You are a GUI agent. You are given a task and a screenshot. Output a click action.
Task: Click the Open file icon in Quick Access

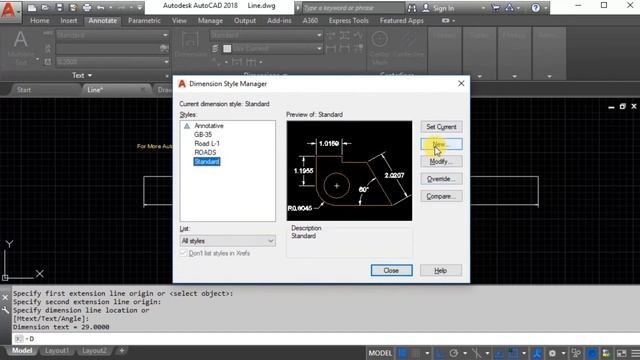click(45, 7)
